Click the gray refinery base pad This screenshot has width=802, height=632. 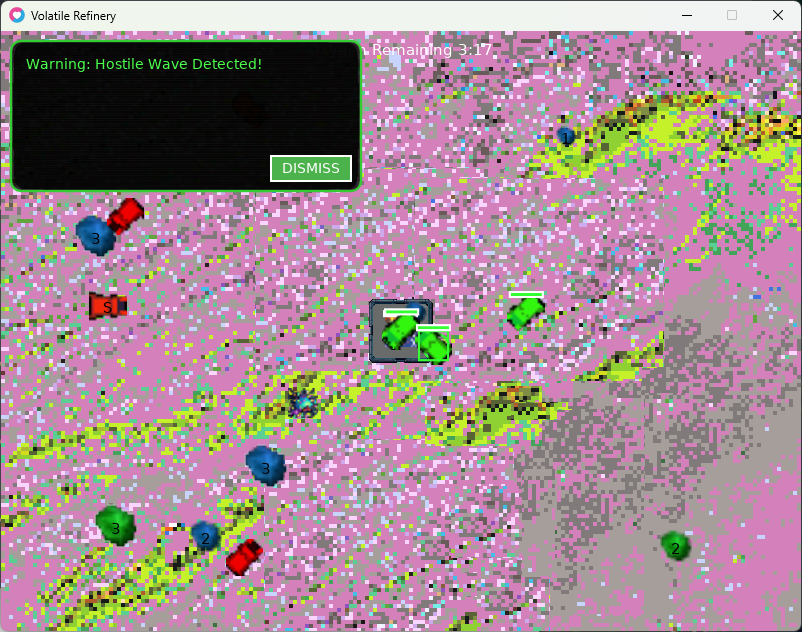(x=401, y=331)
